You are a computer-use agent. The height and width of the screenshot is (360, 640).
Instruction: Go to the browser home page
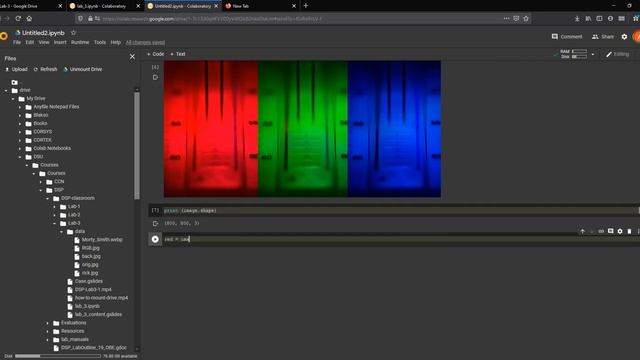pyautogui.click(x=29, y=18)
